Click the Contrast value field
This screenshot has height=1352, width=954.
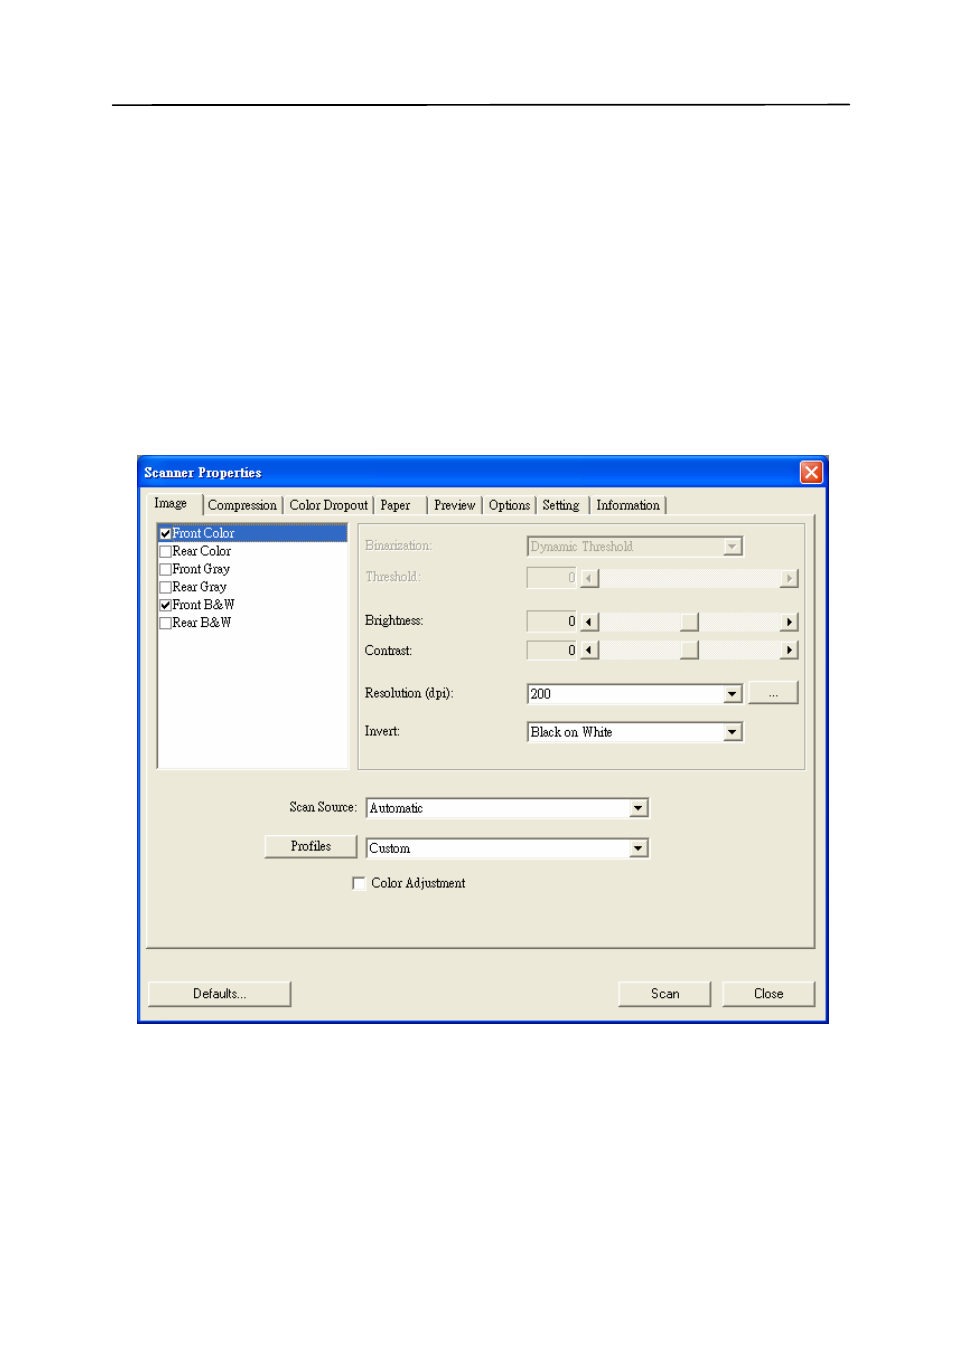[552, 651]
